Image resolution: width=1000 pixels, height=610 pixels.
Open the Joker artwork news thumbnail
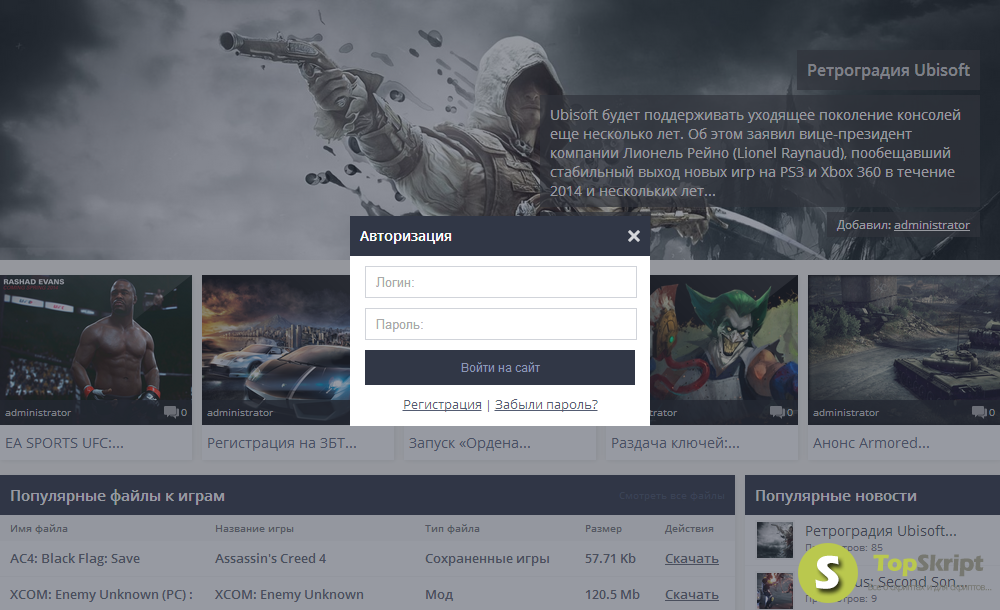724,350
